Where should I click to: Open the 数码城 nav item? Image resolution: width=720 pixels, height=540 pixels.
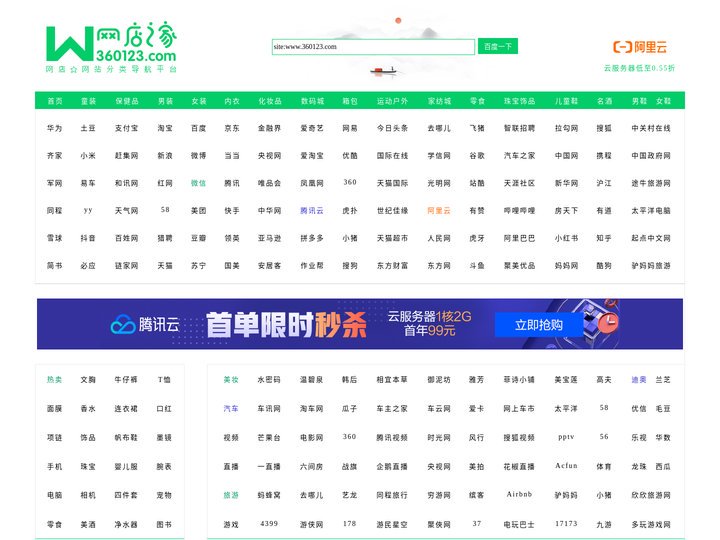[312, 101]
